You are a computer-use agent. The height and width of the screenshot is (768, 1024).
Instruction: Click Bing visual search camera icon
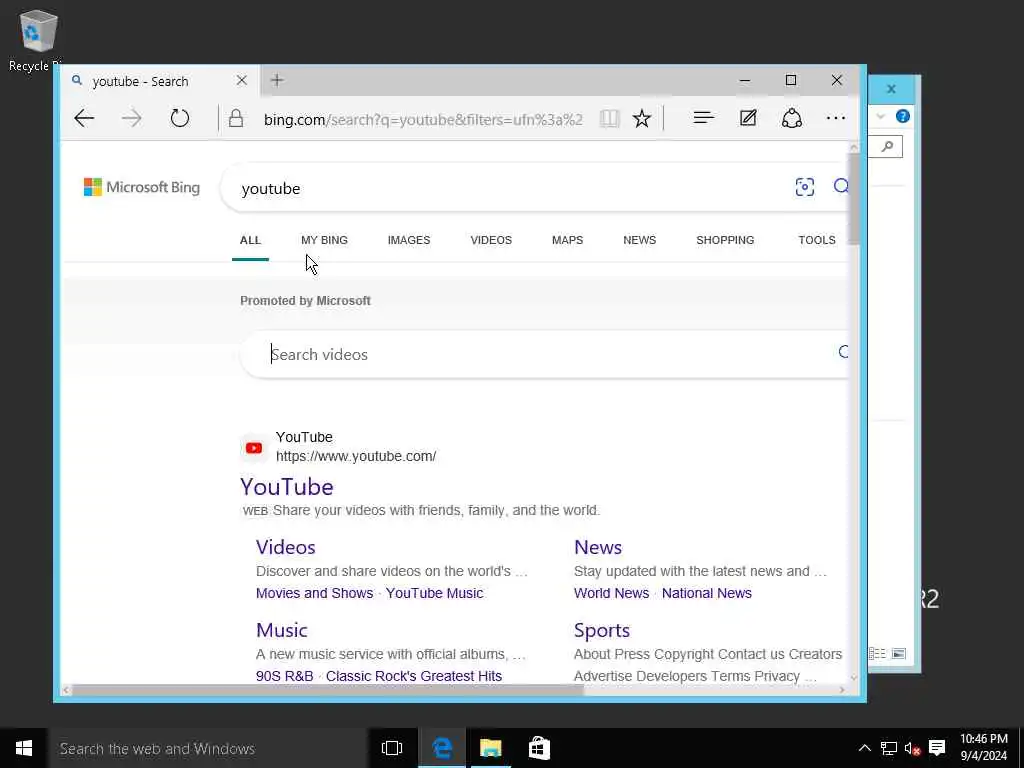click(x=805, y=187)
